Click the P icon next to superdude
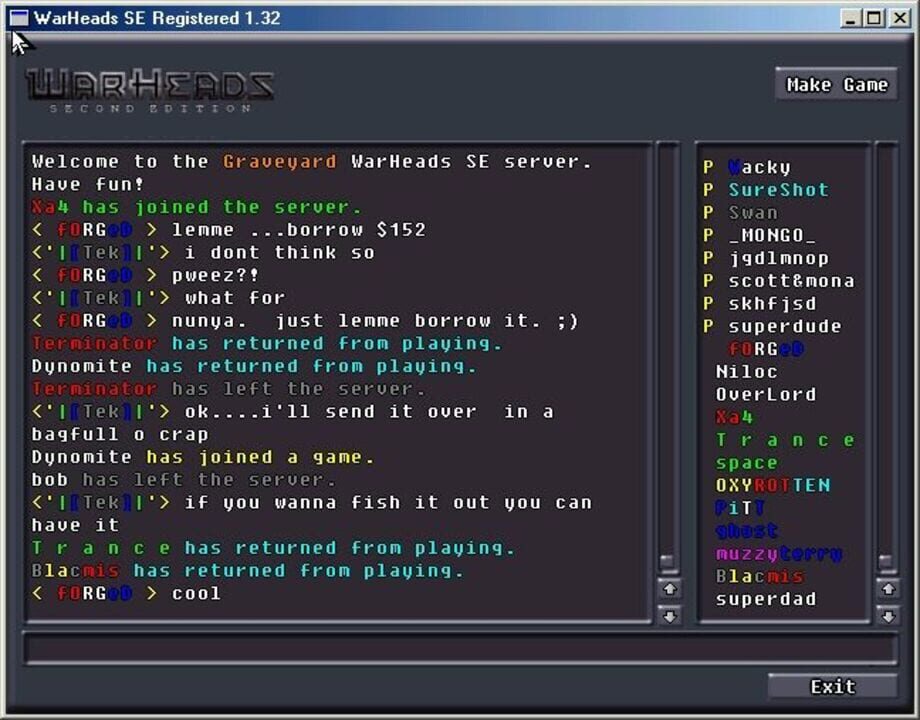The height and width of the screenshot is (720, 920). point(707,326)
